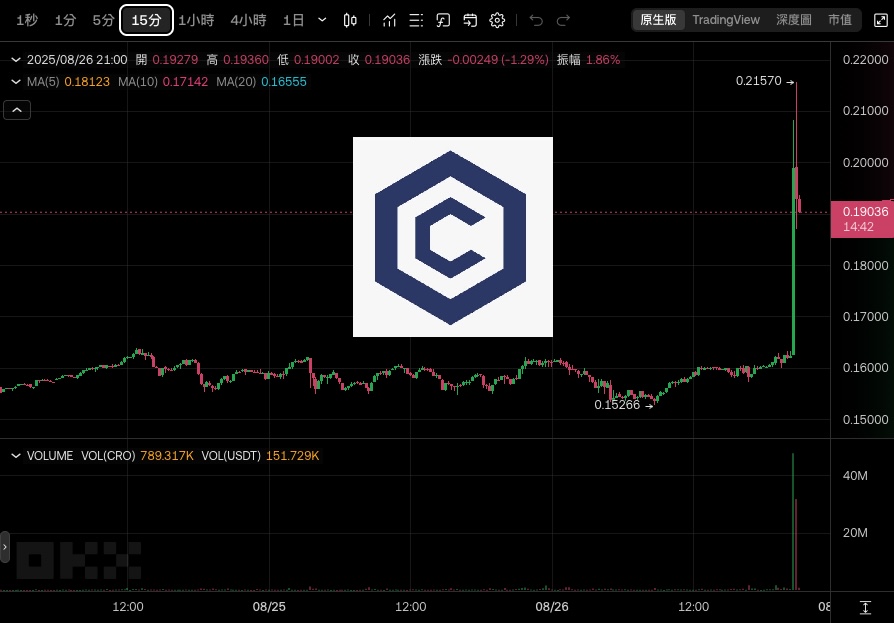Switch to 1小時 interval

tap(196, 21)
